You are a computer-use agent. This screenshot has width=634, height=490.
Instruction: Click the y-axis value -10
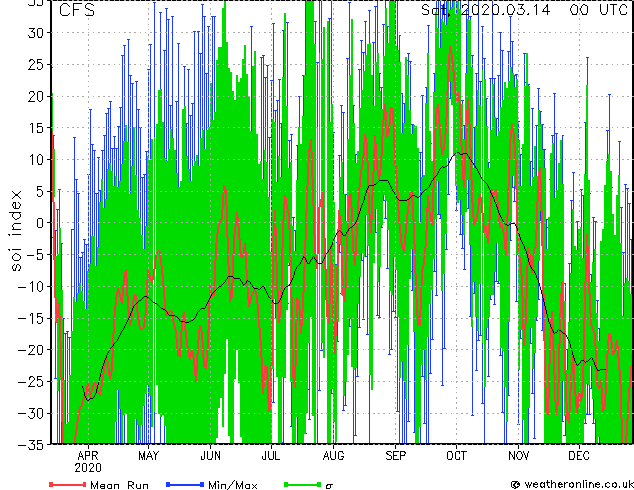pos(31,286)
